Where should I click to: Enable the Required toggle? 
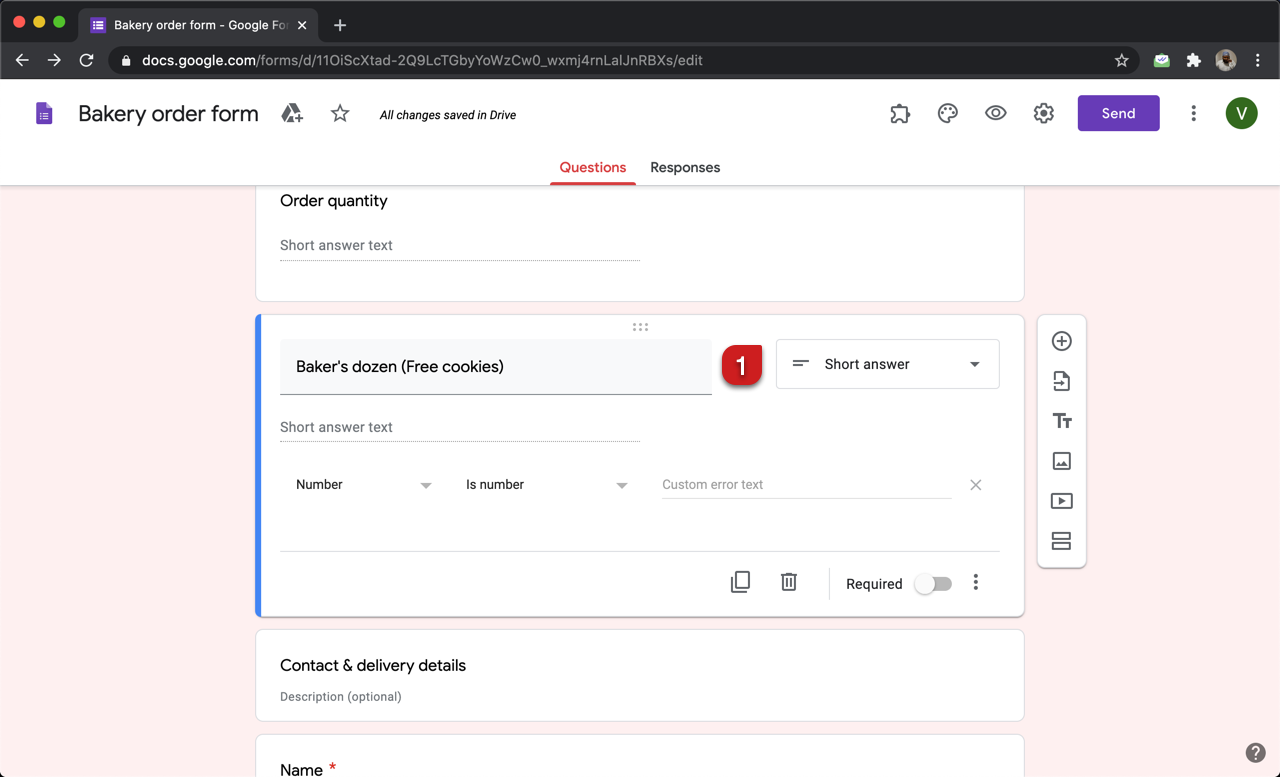pyautogui.click(x=932, y=583)
